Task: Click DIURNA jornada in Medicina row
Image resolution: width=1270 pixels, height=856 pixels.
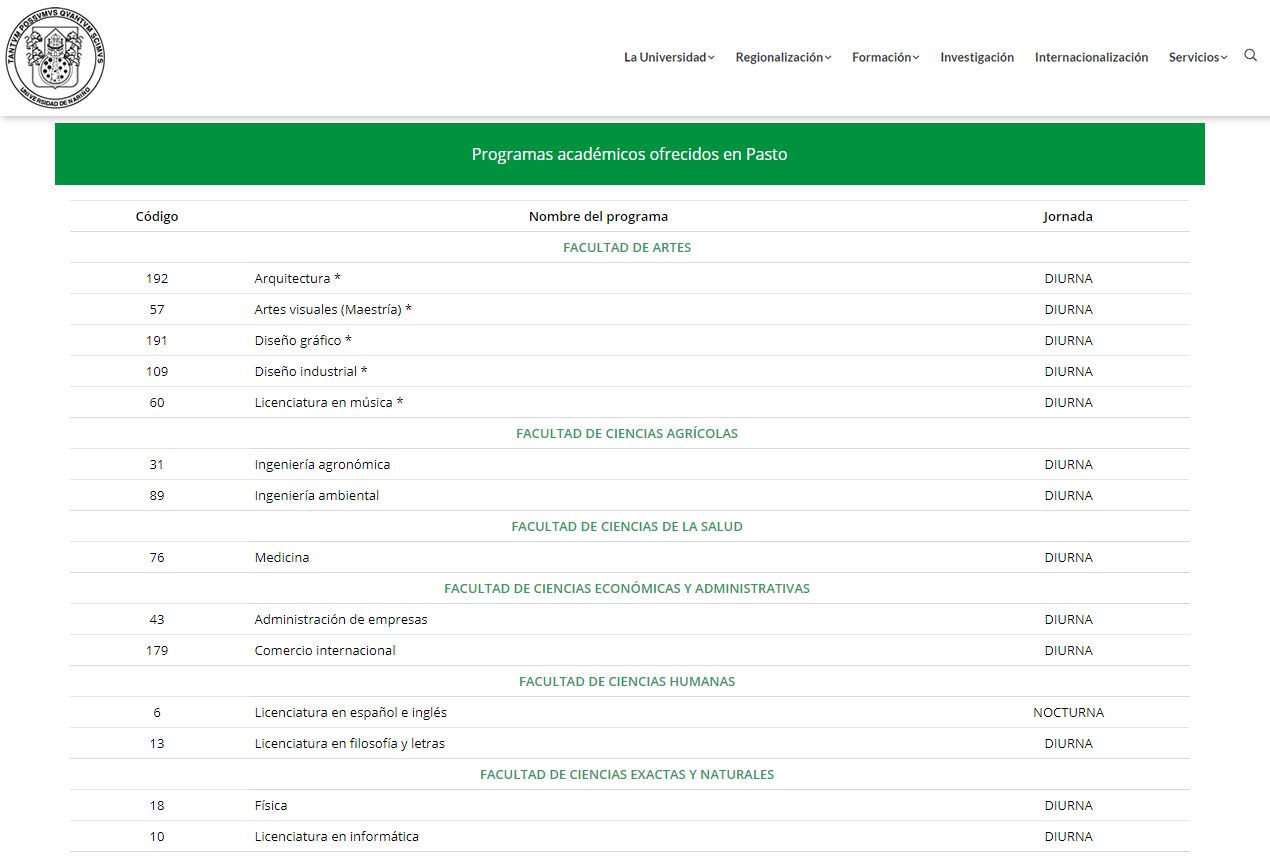Action: click(x=1068, y=557)
